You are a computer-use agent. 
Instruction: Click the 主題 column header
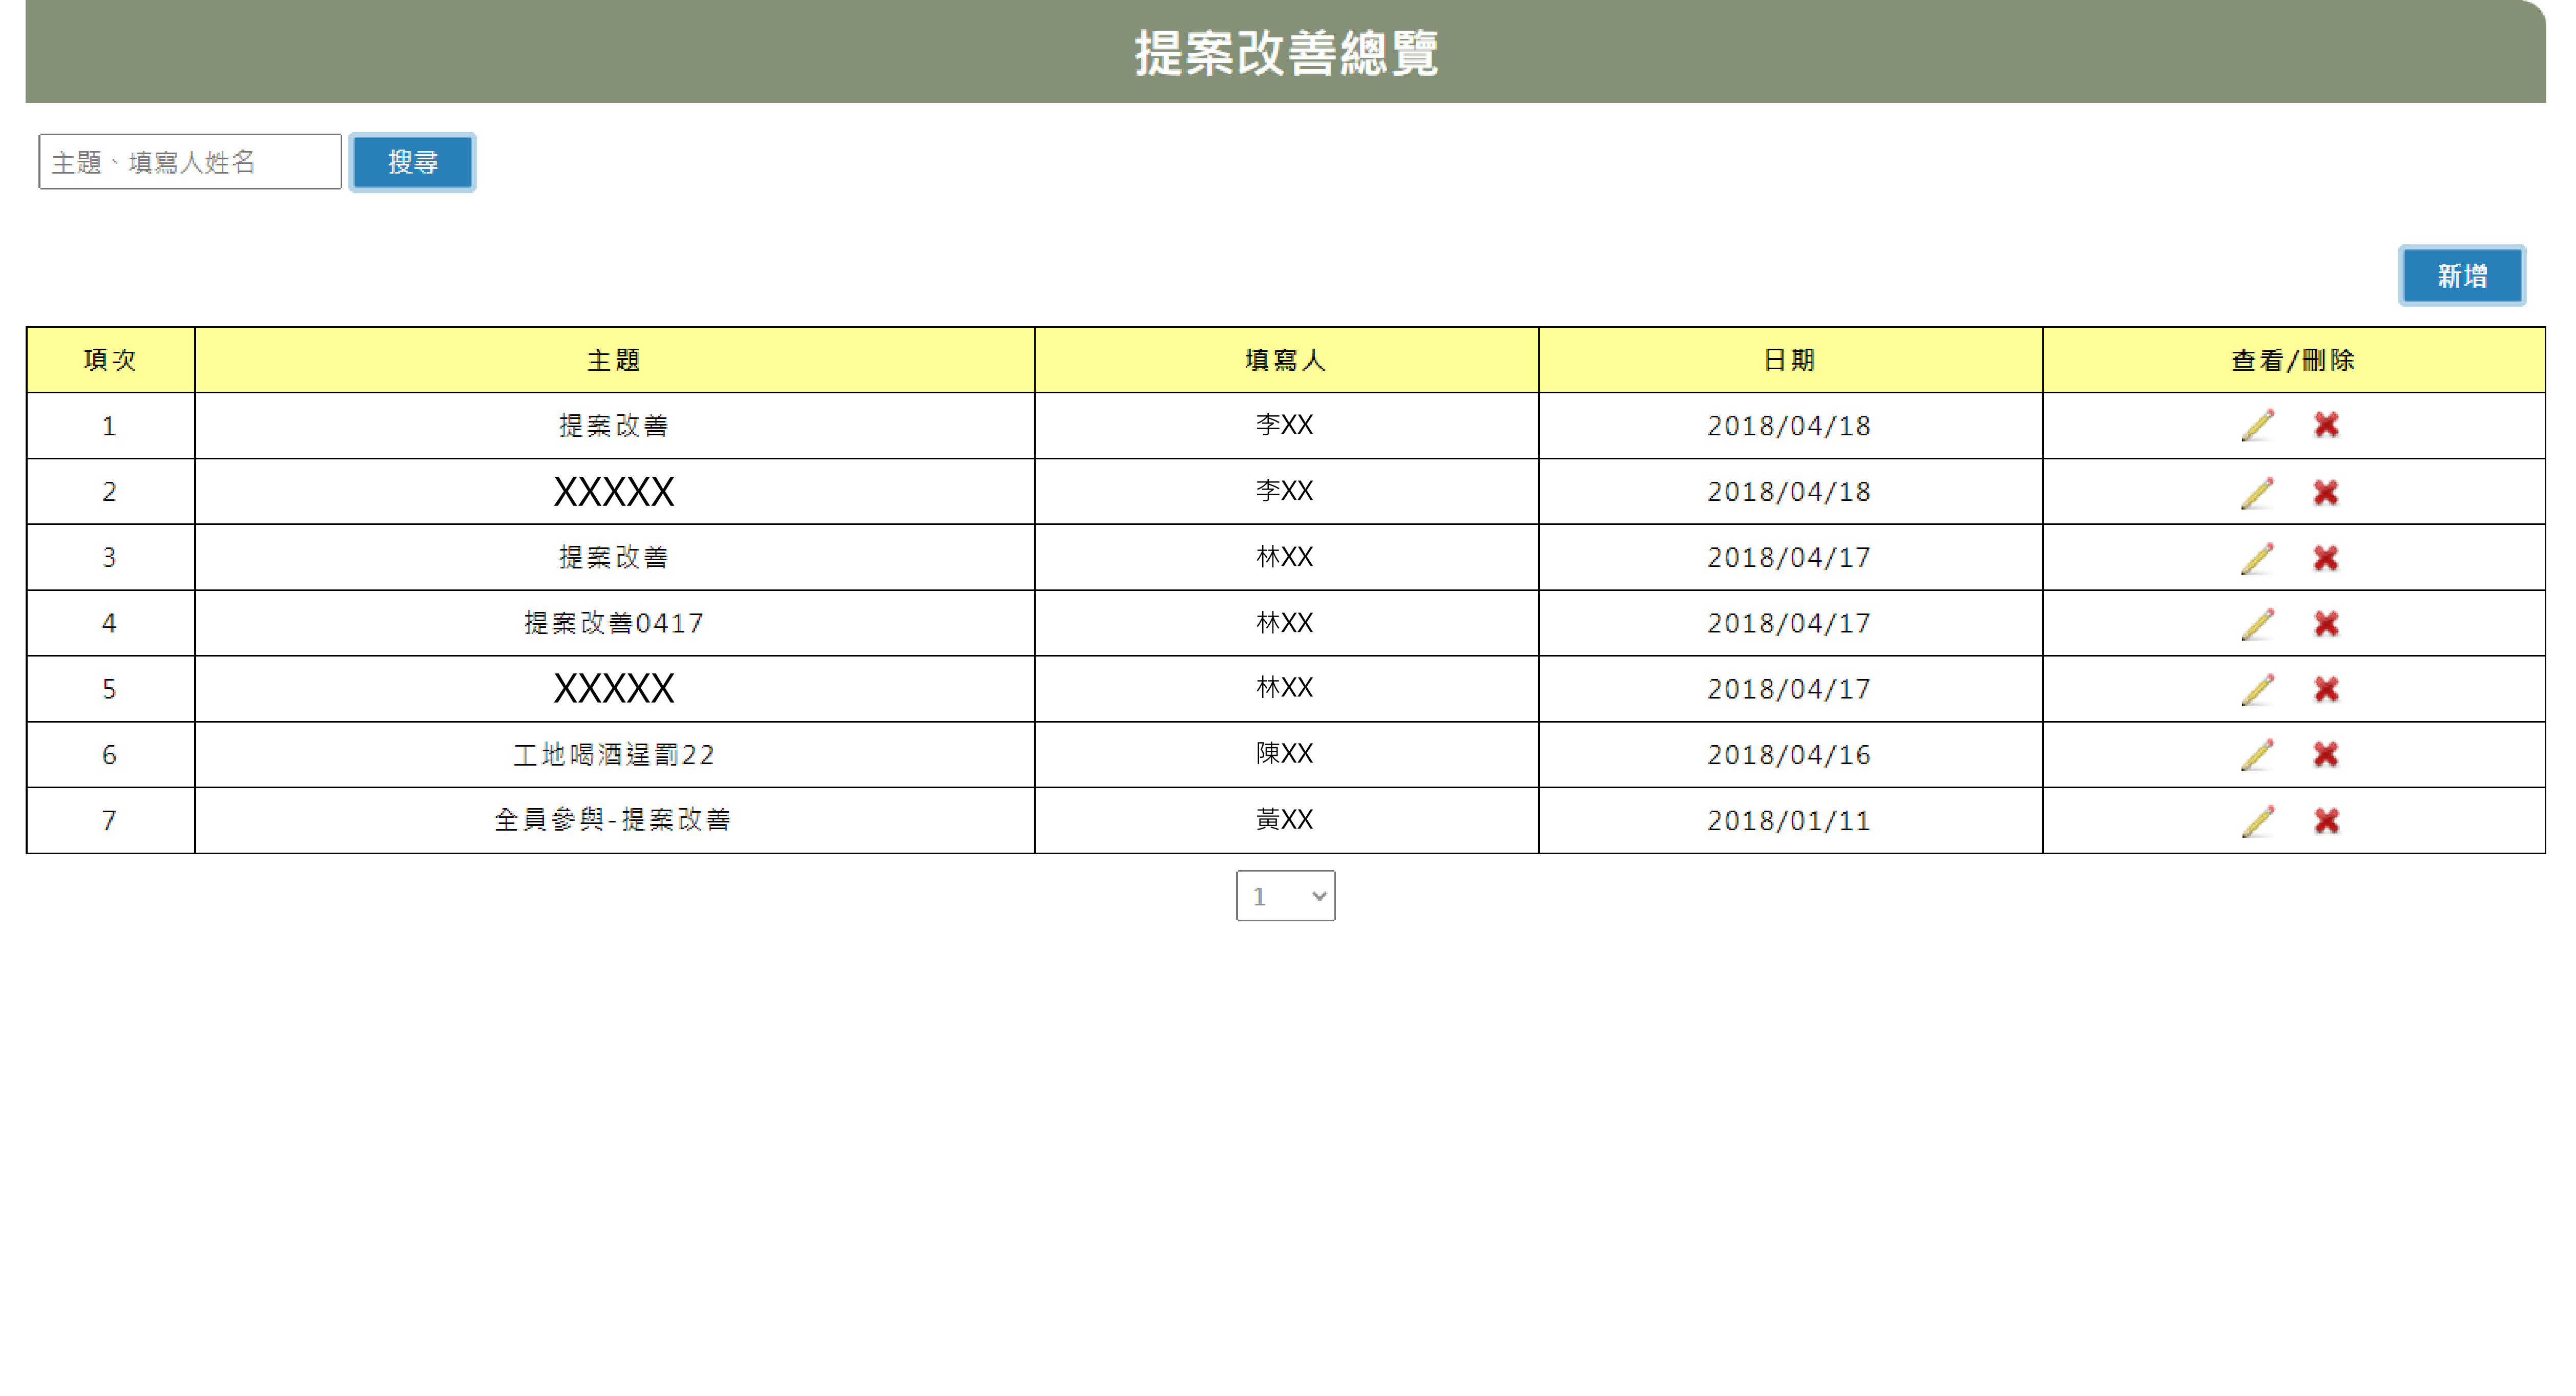[x=614, y=360]
